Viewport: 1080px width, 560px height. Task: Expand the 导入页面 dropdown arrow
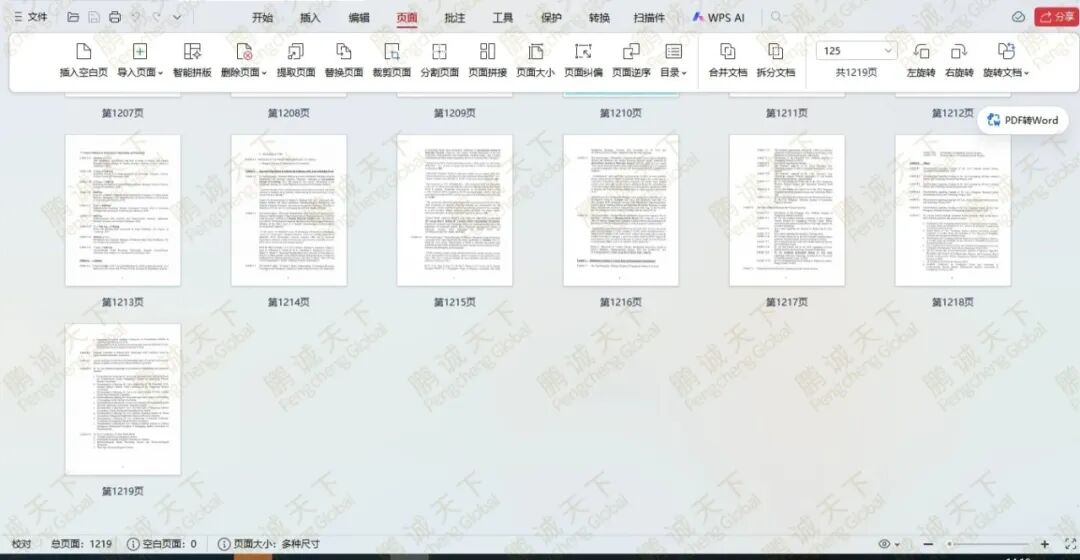coord(160,73)
